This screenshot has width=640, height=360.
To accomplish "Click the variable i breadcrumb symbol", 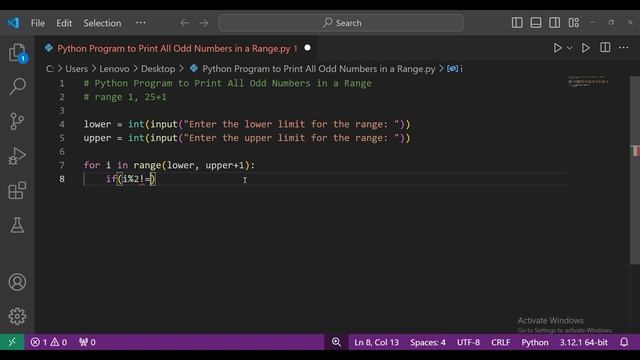I will point(455,69).
